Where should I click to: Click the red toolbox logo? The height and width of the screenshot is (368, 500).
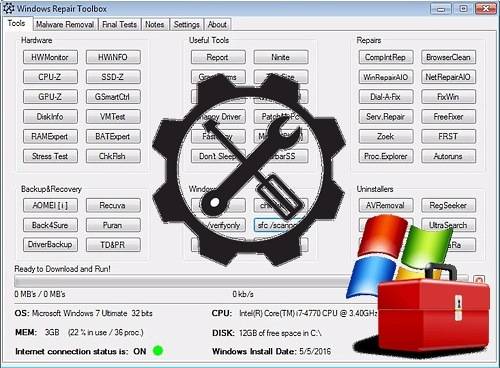[433, 313]
